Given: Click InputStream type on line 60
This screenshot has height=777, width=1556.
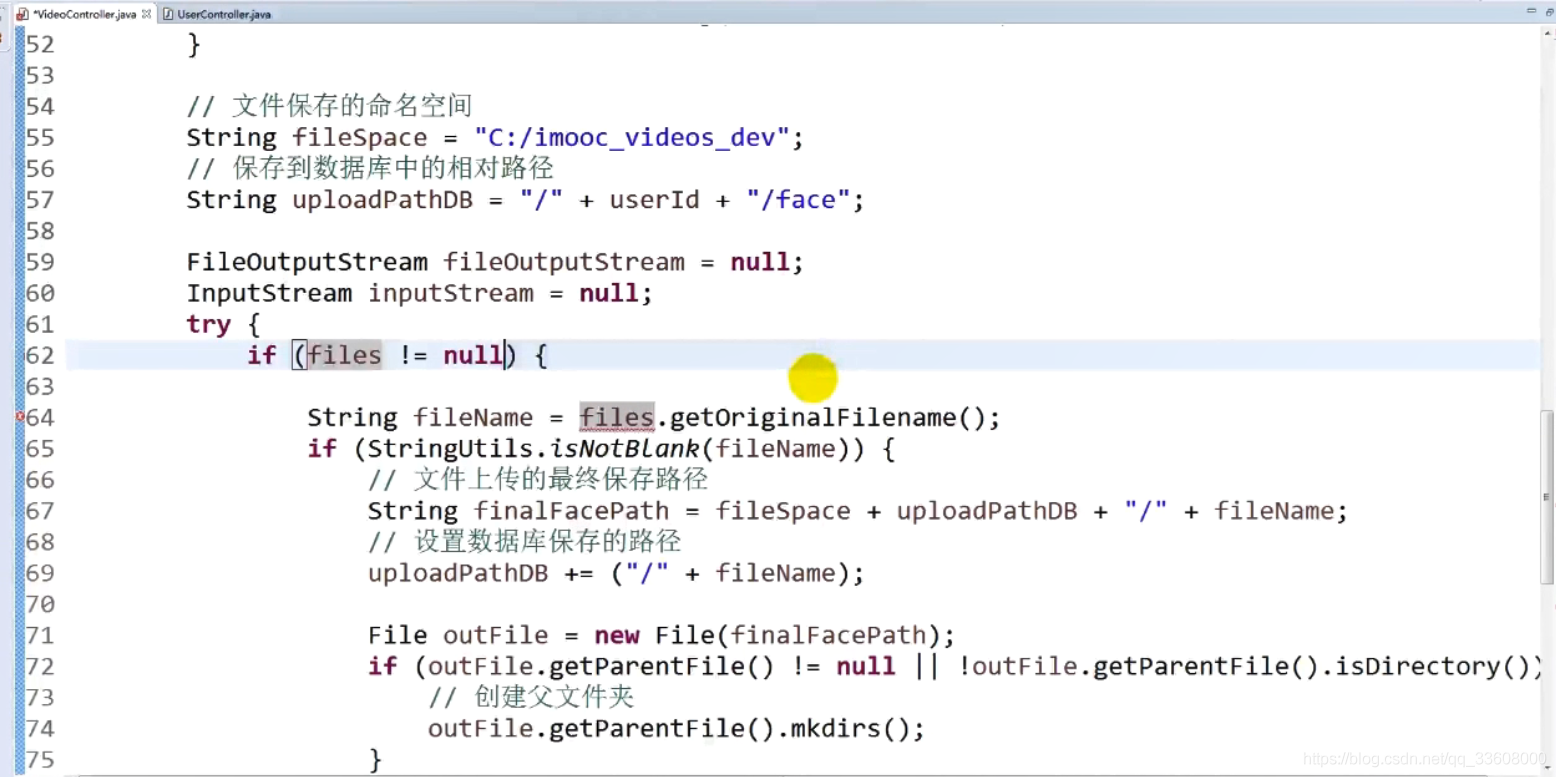Looking at the screenshot, I should (269, 293).
